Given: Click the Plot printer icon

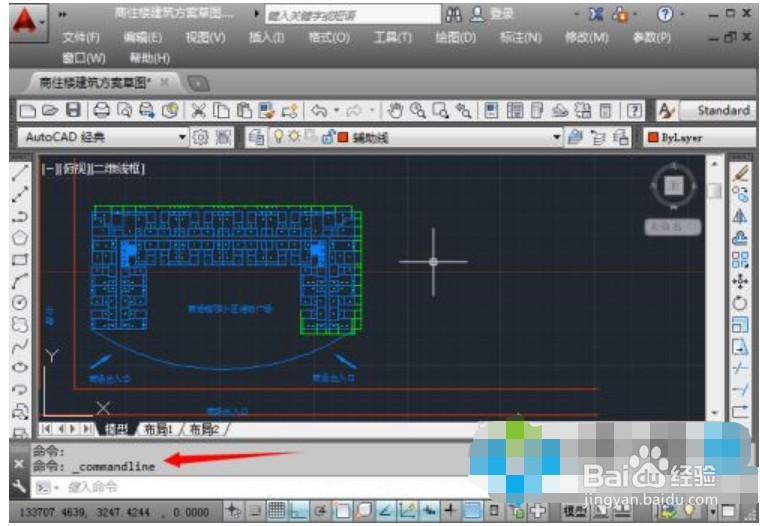Looking at the screenshot, I should click(x=101, y=111).
